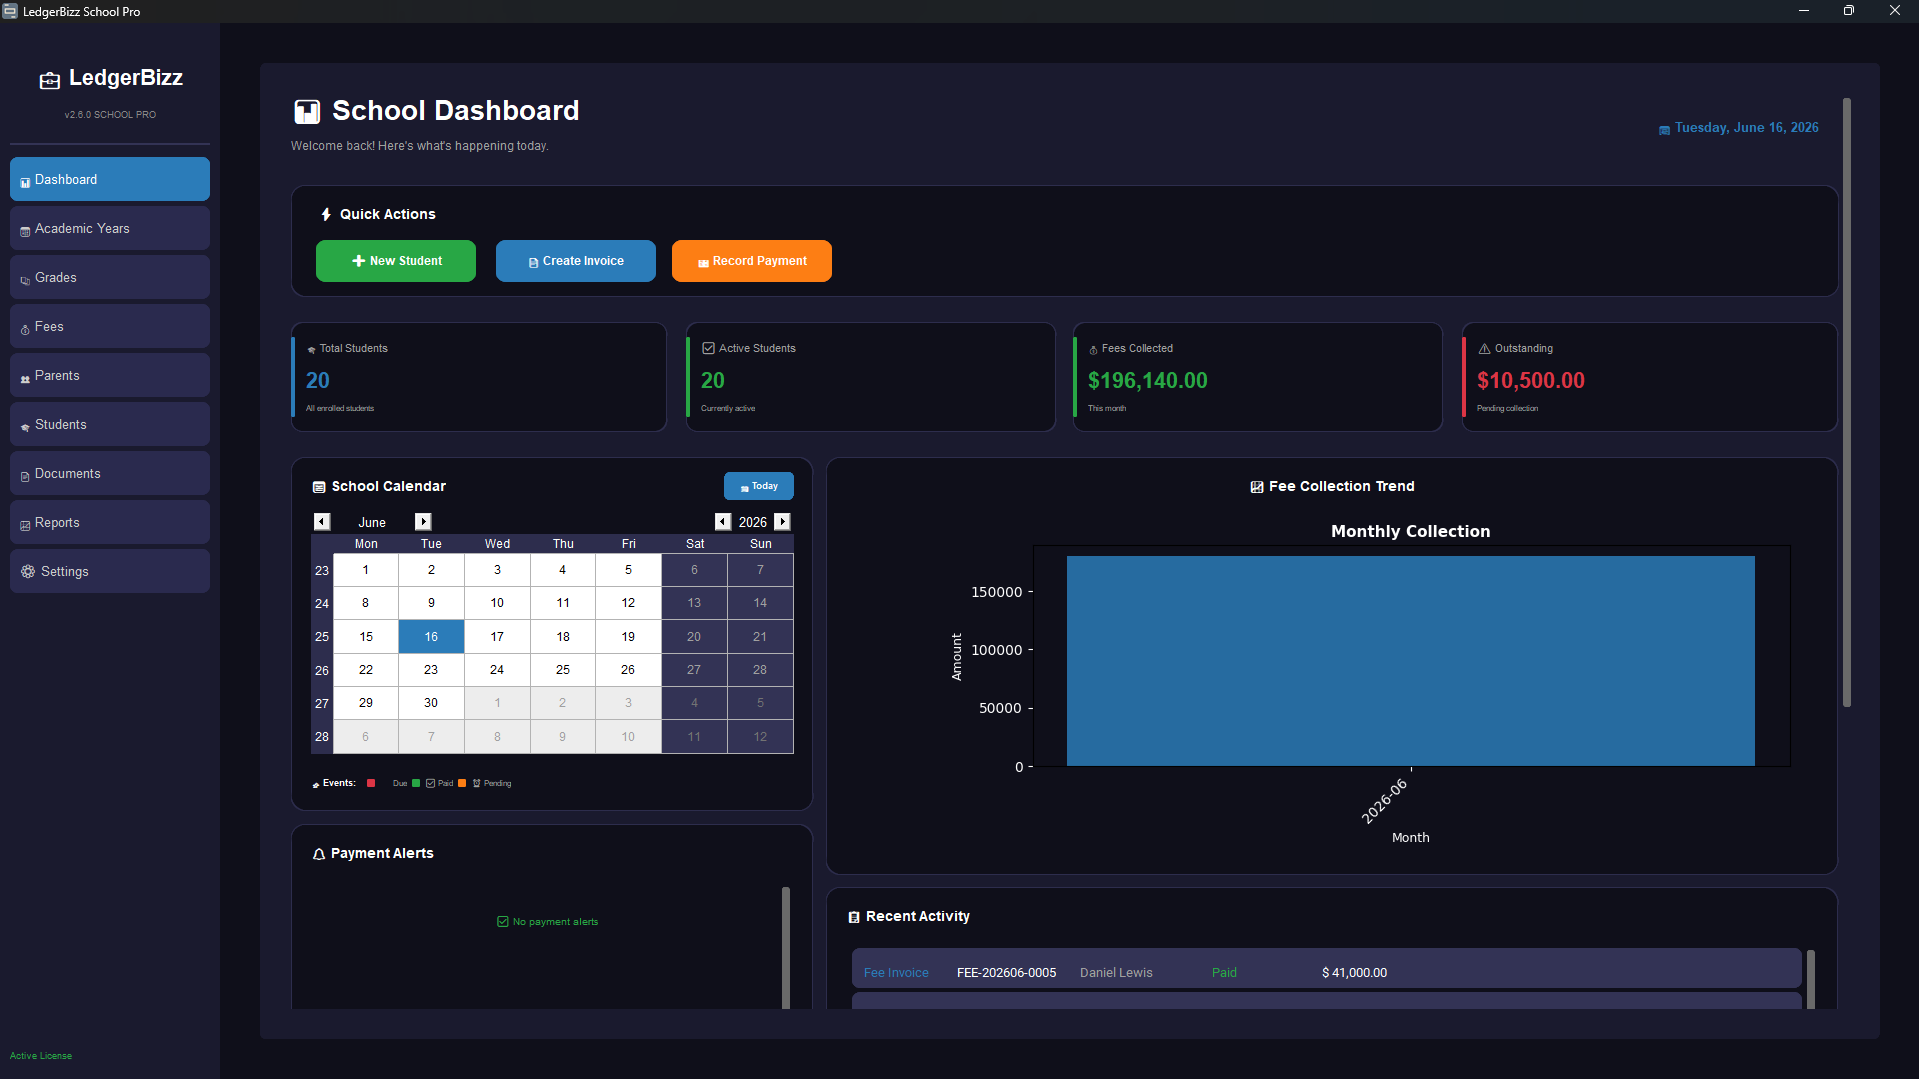Select June 1 in the calendar
The image size is (1919, 1079).
[x=366, y=570]
